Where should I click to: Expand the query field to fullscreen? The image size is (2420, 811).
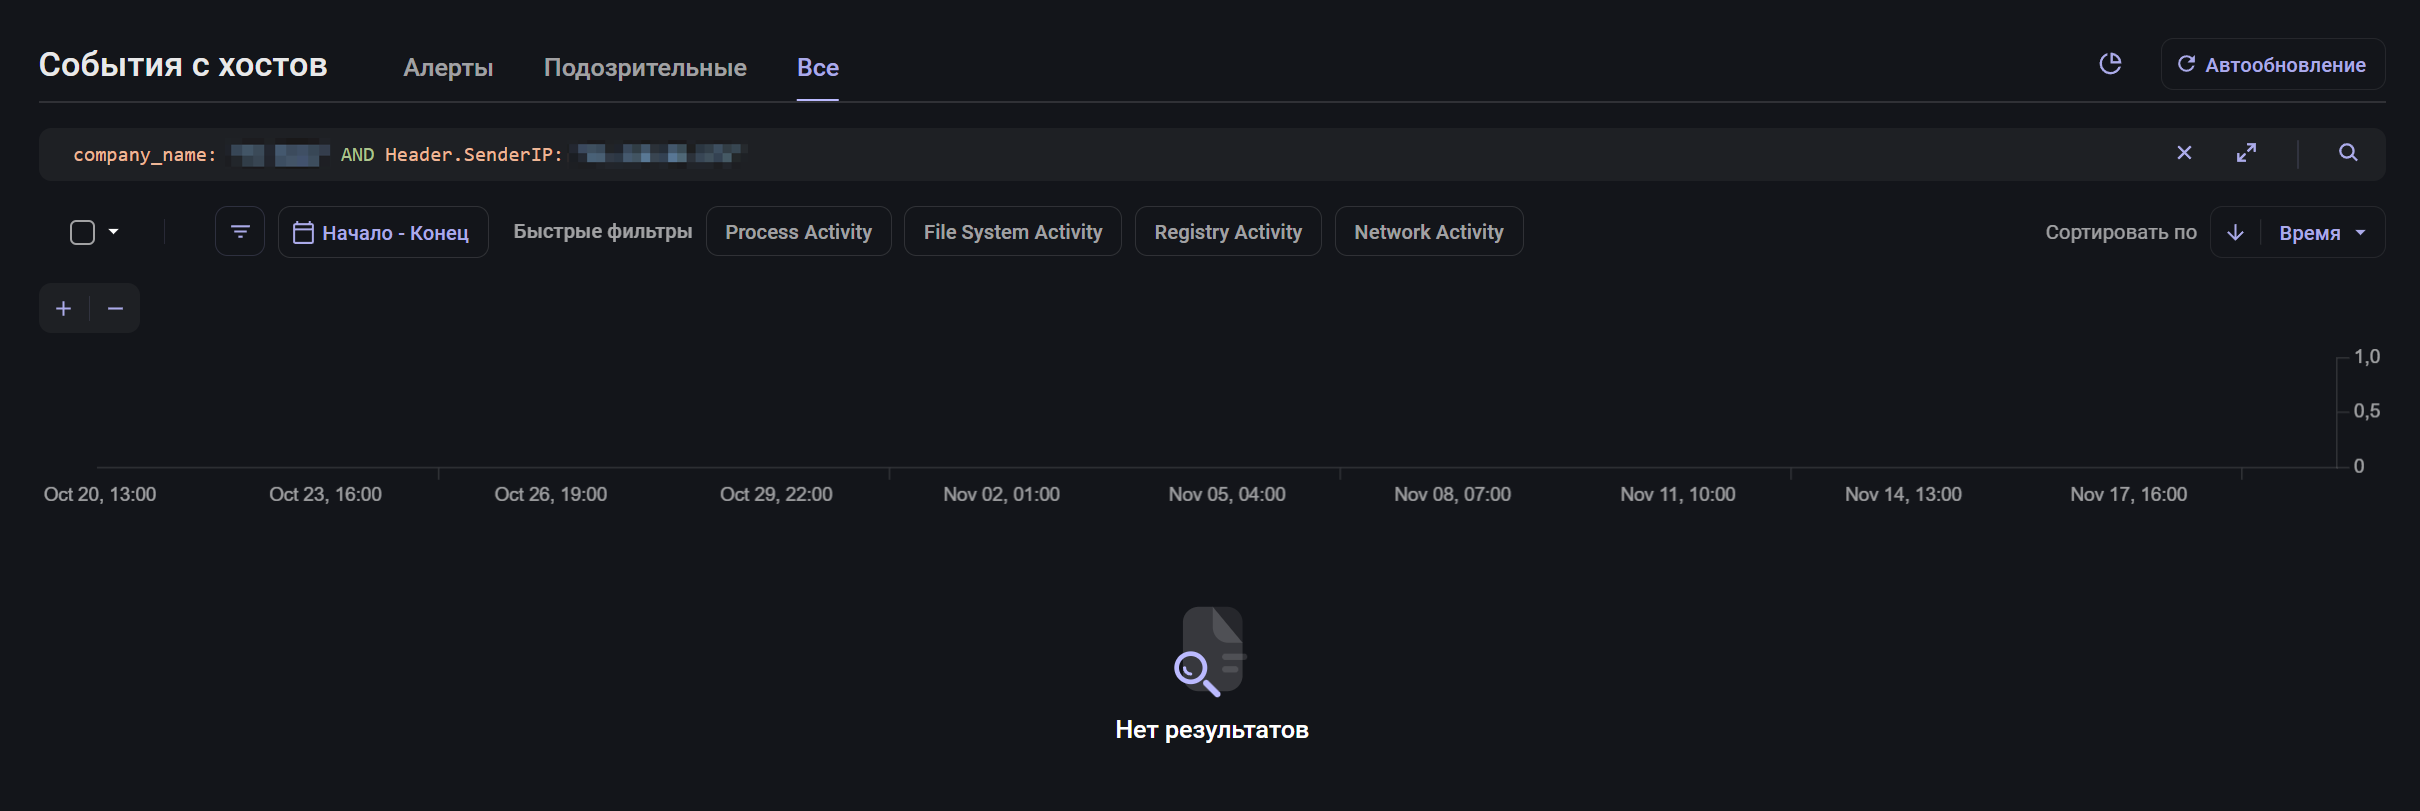click(x=2246, y=153)
